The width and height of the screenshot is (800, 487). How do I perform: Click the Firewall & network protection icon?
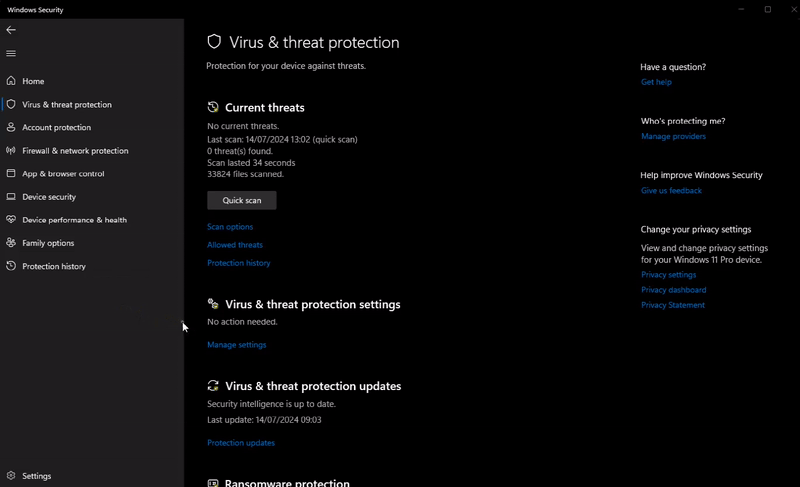point(11,151)
